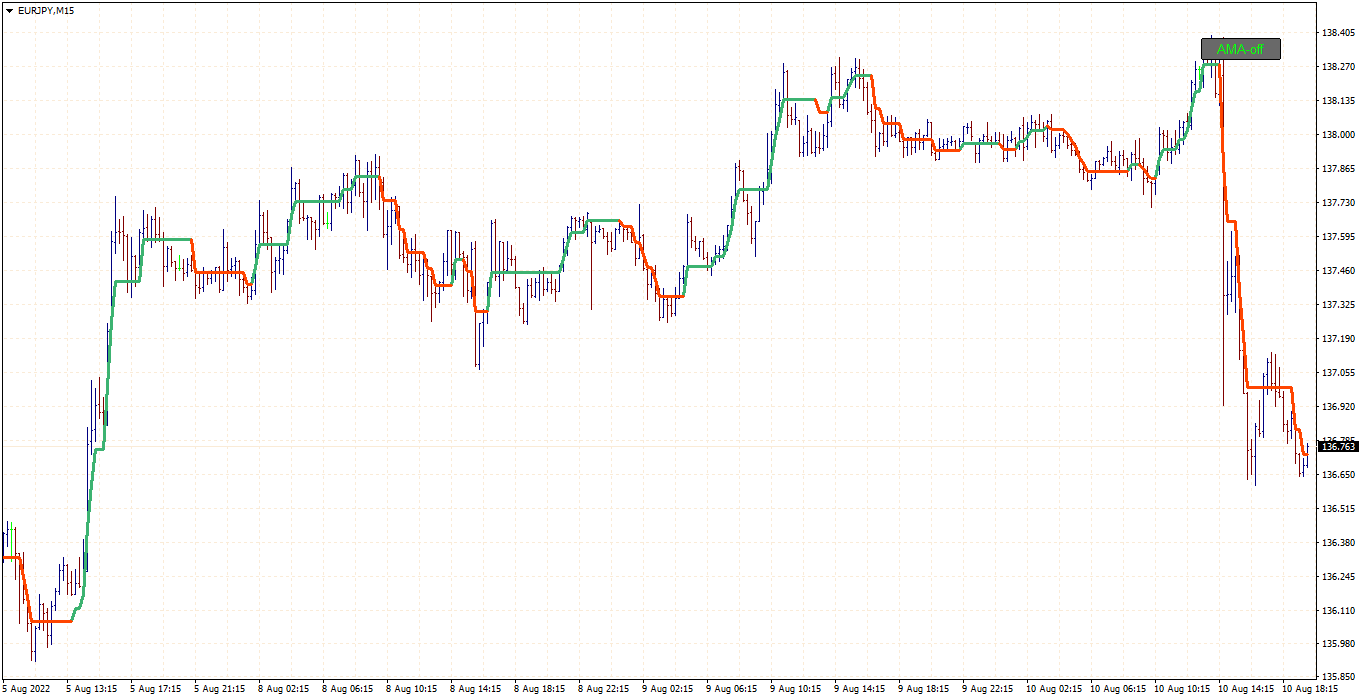Viewport: 1362px width, 700px height.
Task: Select the 9 Aug 18:15 time label
Action: pos(924,689)
